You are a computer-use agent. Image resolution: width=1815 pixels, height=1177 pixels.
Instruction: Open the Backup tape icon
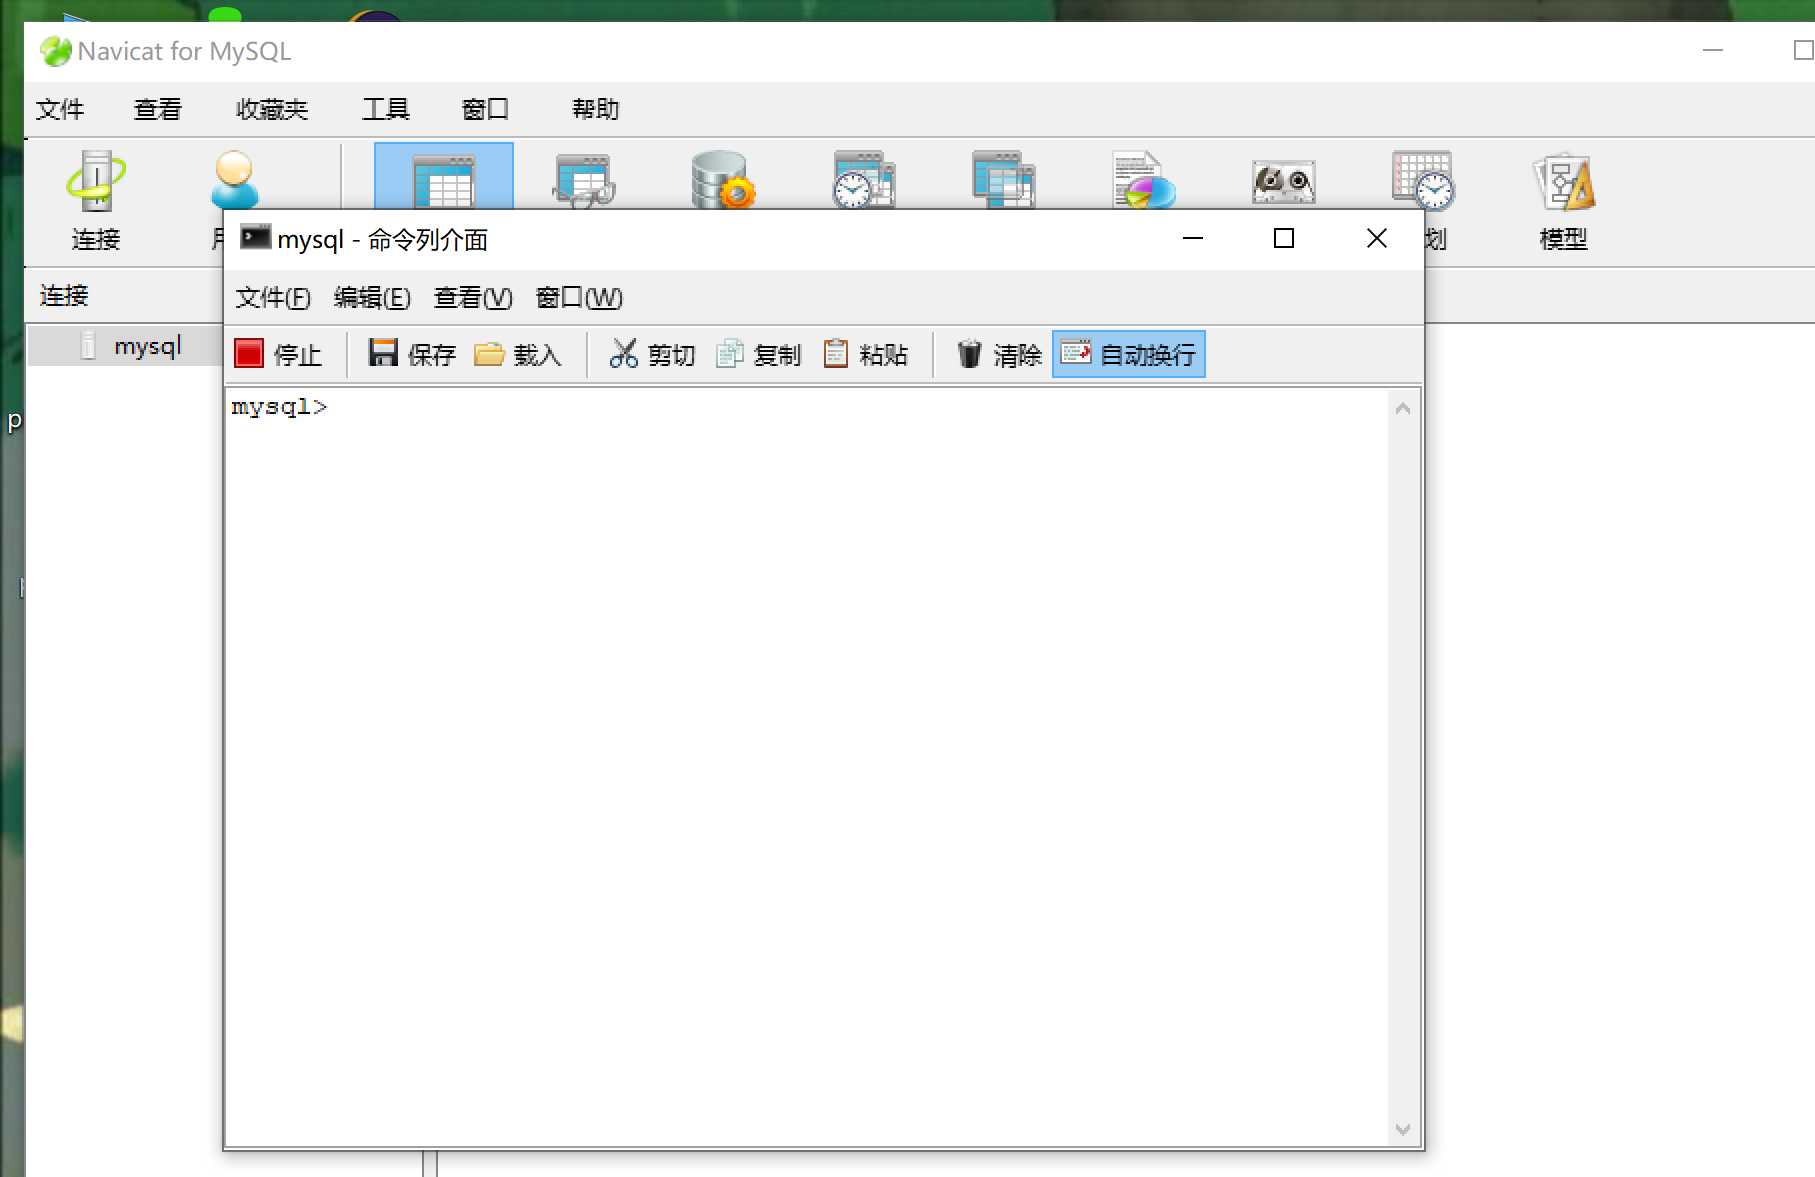click(1284, 182)
